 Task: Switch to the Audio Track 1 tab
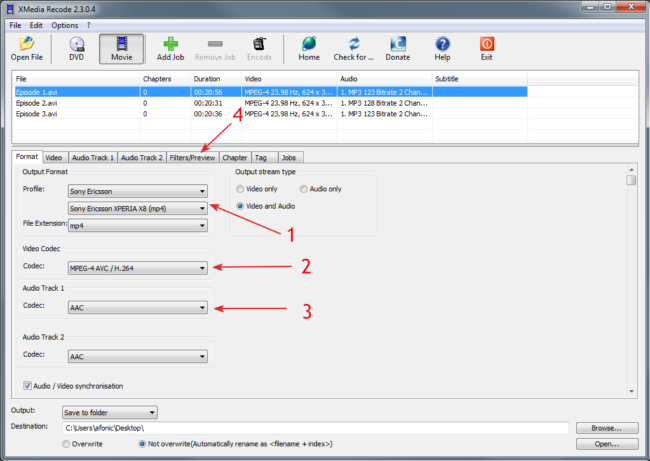(x=92, y=158)
